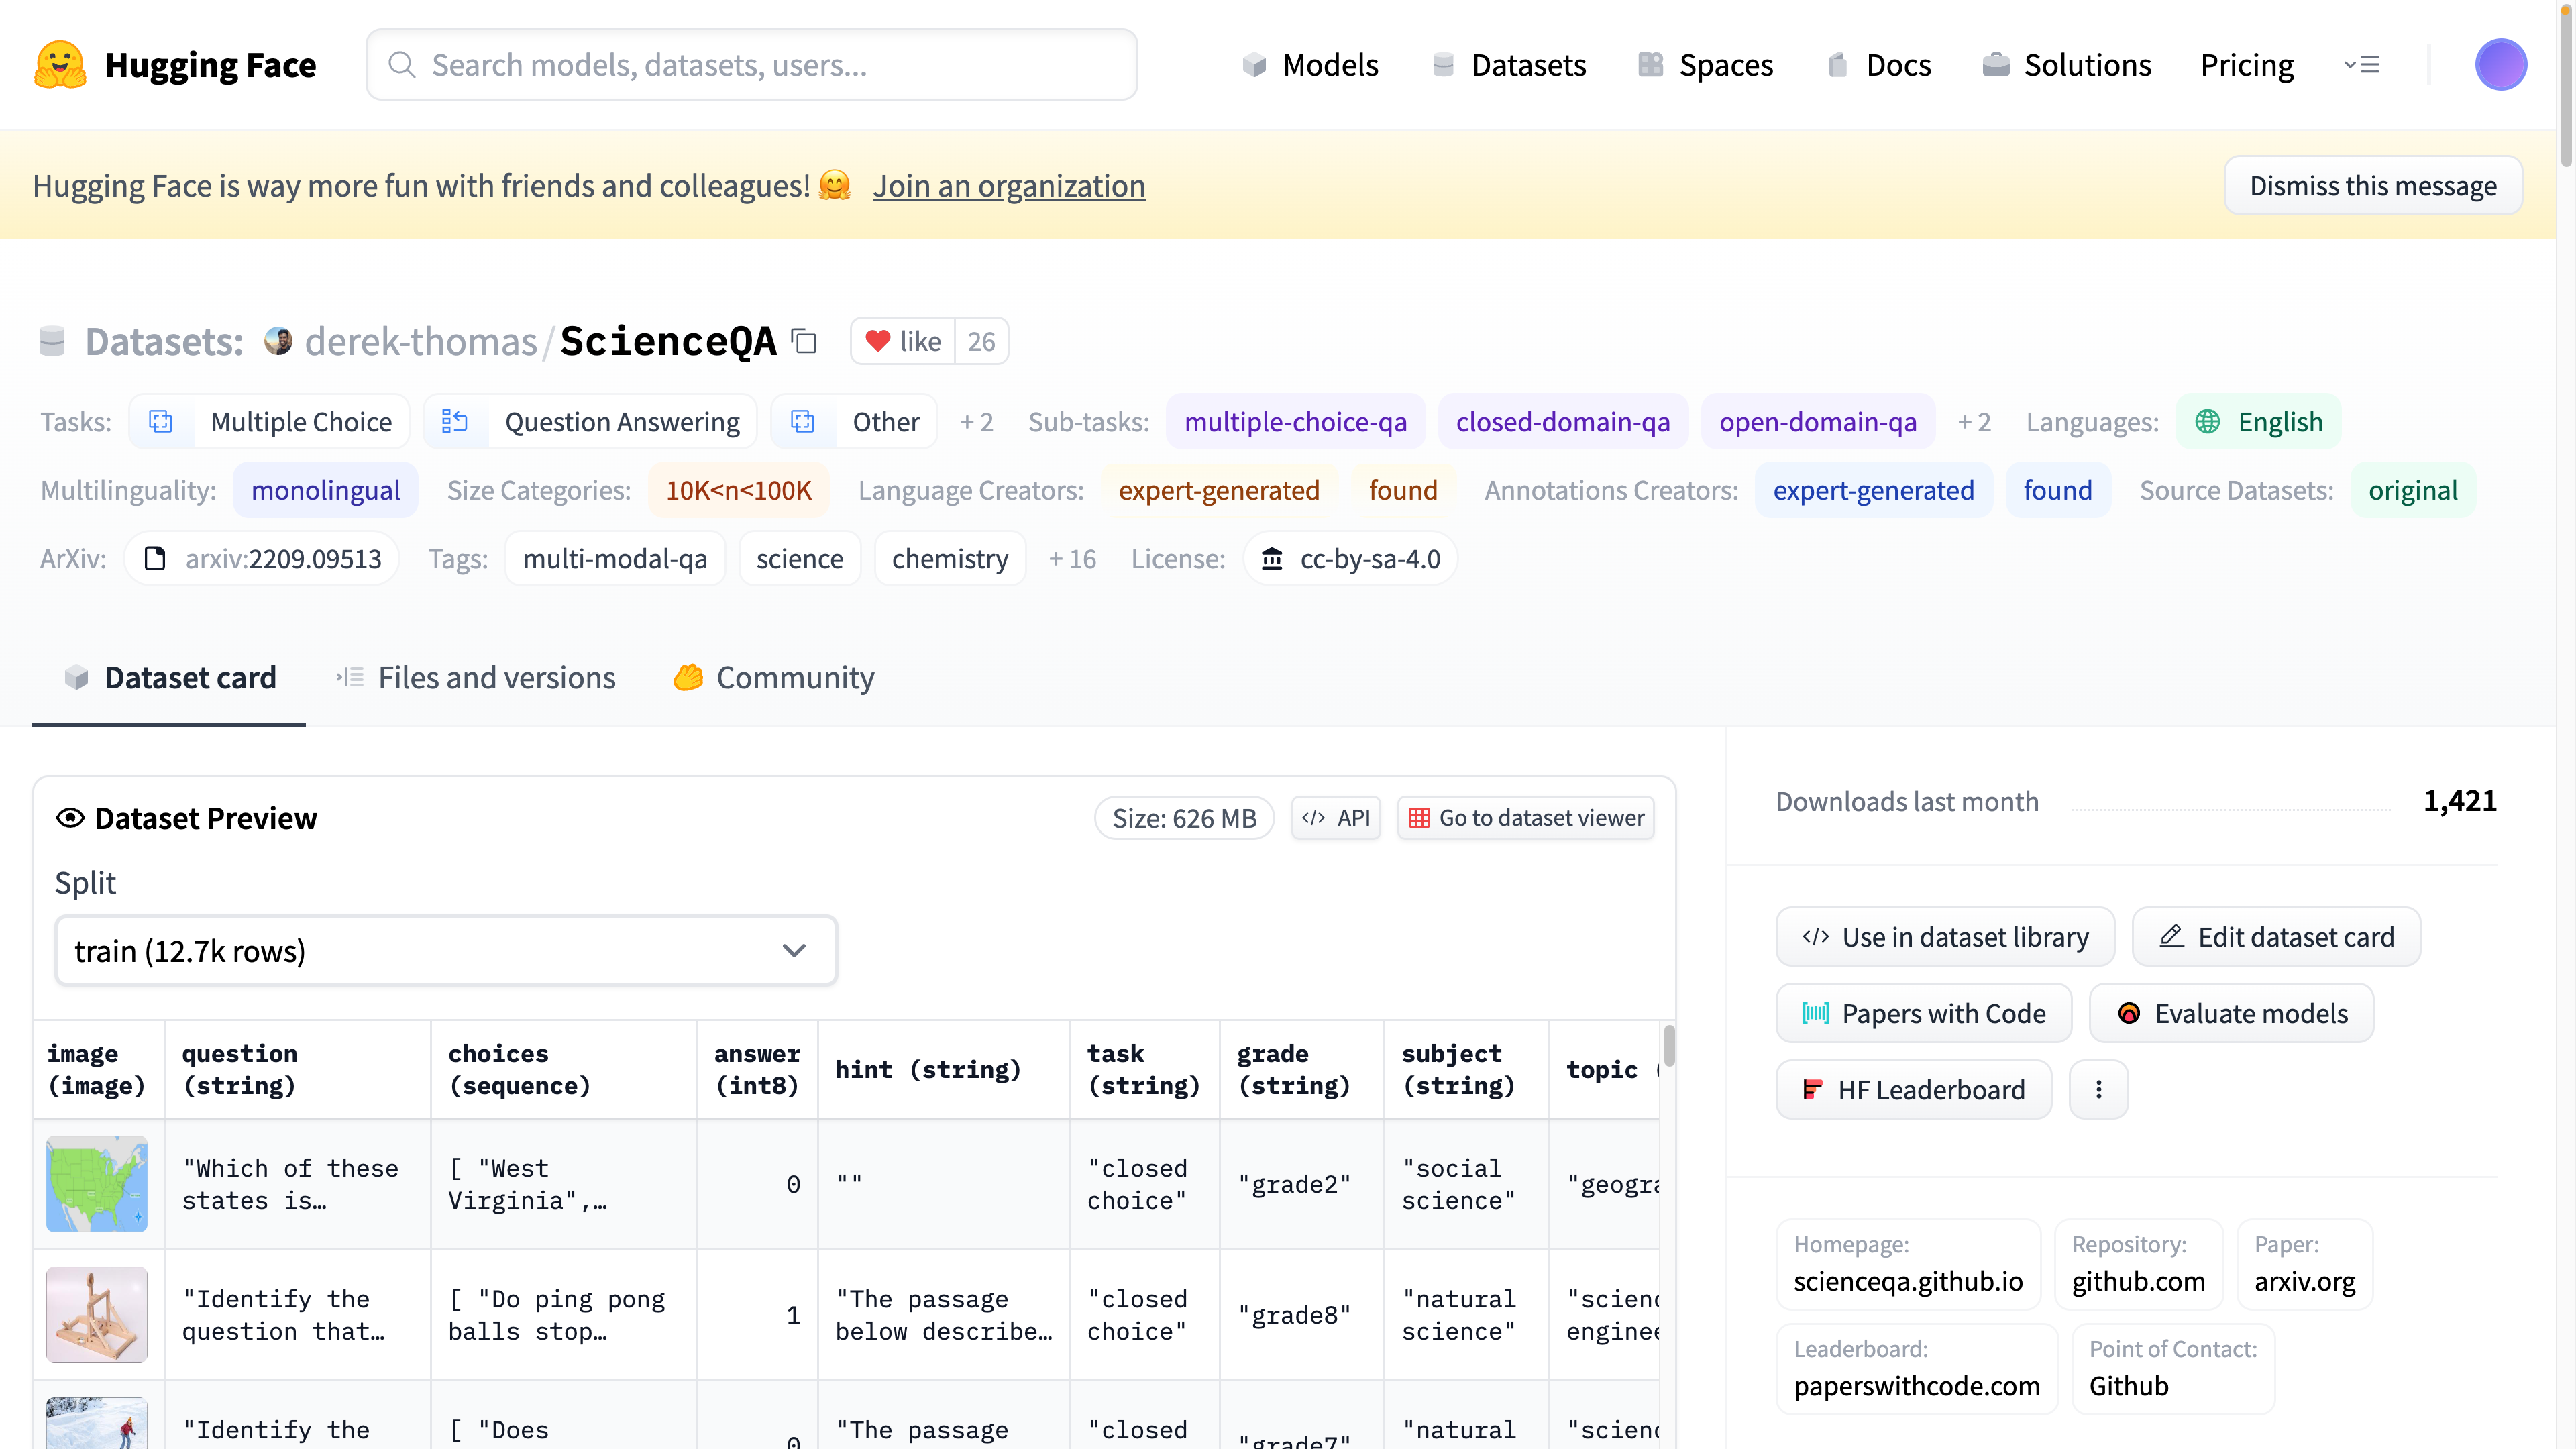Click the derek-thomas avatar picture

278,342
